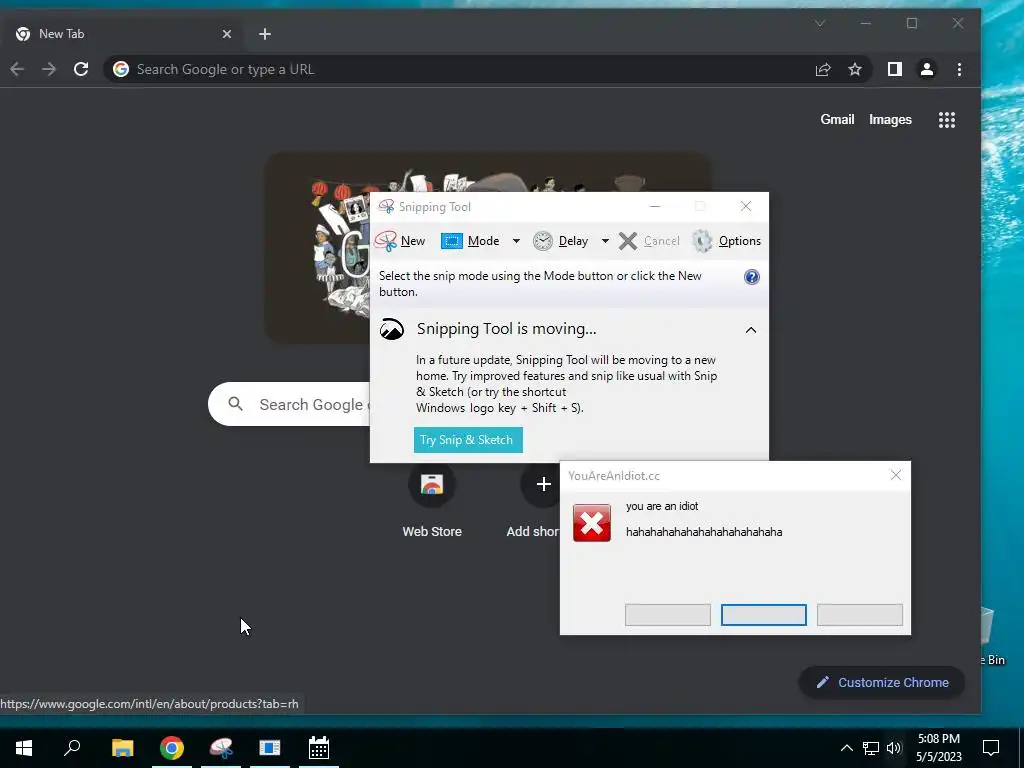Click New snip in Snipping Tool
This screenshot has height=768, width=1024.
(400, 241)
